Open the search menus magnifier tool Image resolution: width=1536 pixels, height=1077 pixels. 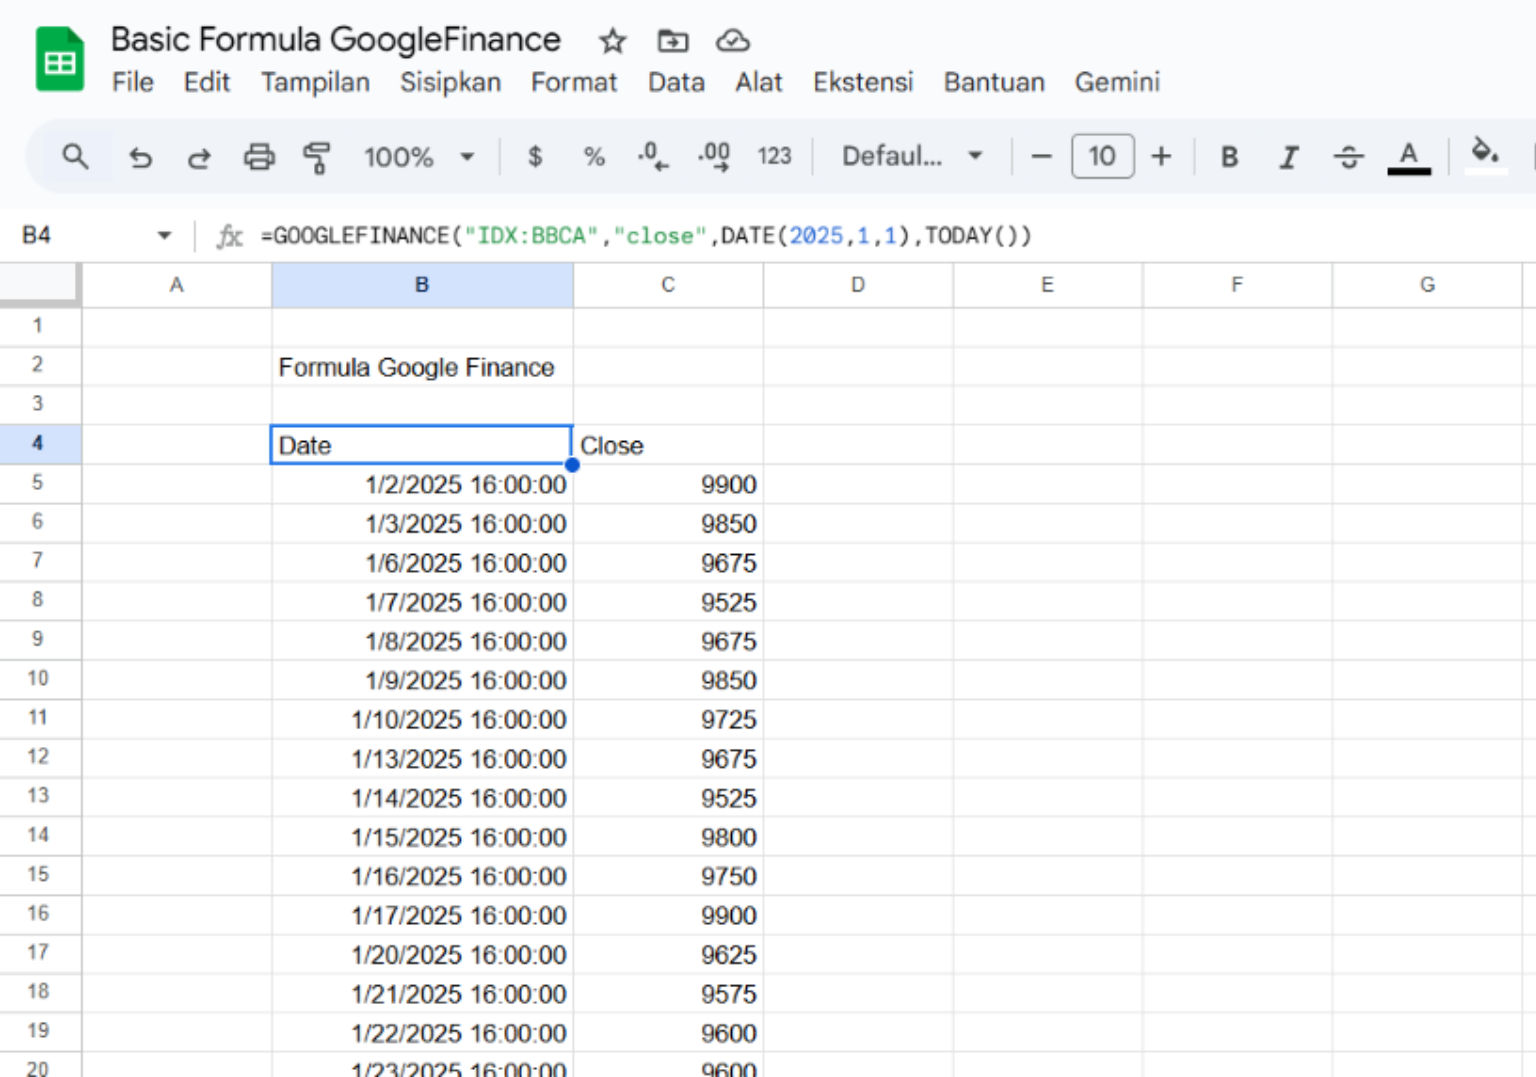point(75,156)
